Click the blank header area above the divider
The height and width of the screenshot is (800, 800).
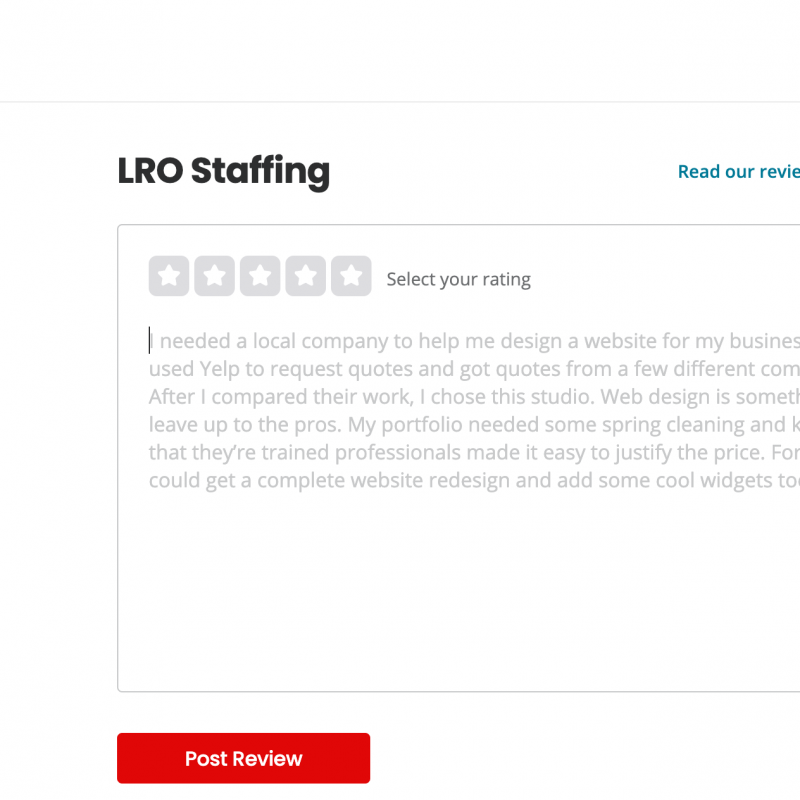point(400,50)
